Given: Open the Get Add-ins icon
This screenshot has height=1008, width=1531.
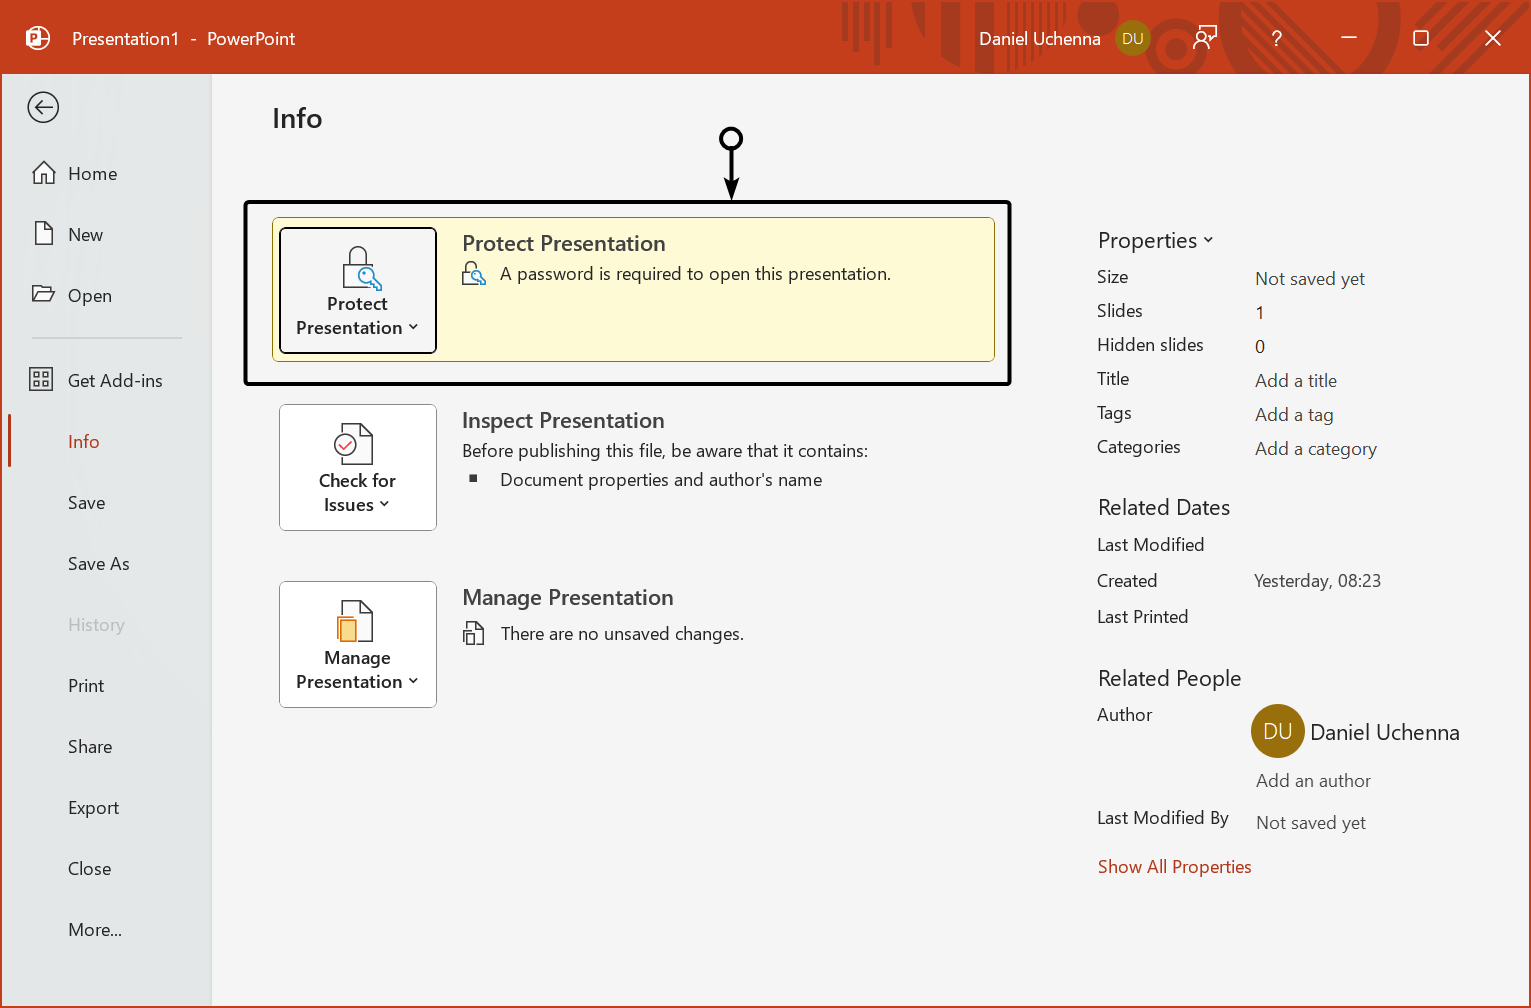Looking at the screenshot, I should coord(41,379).
